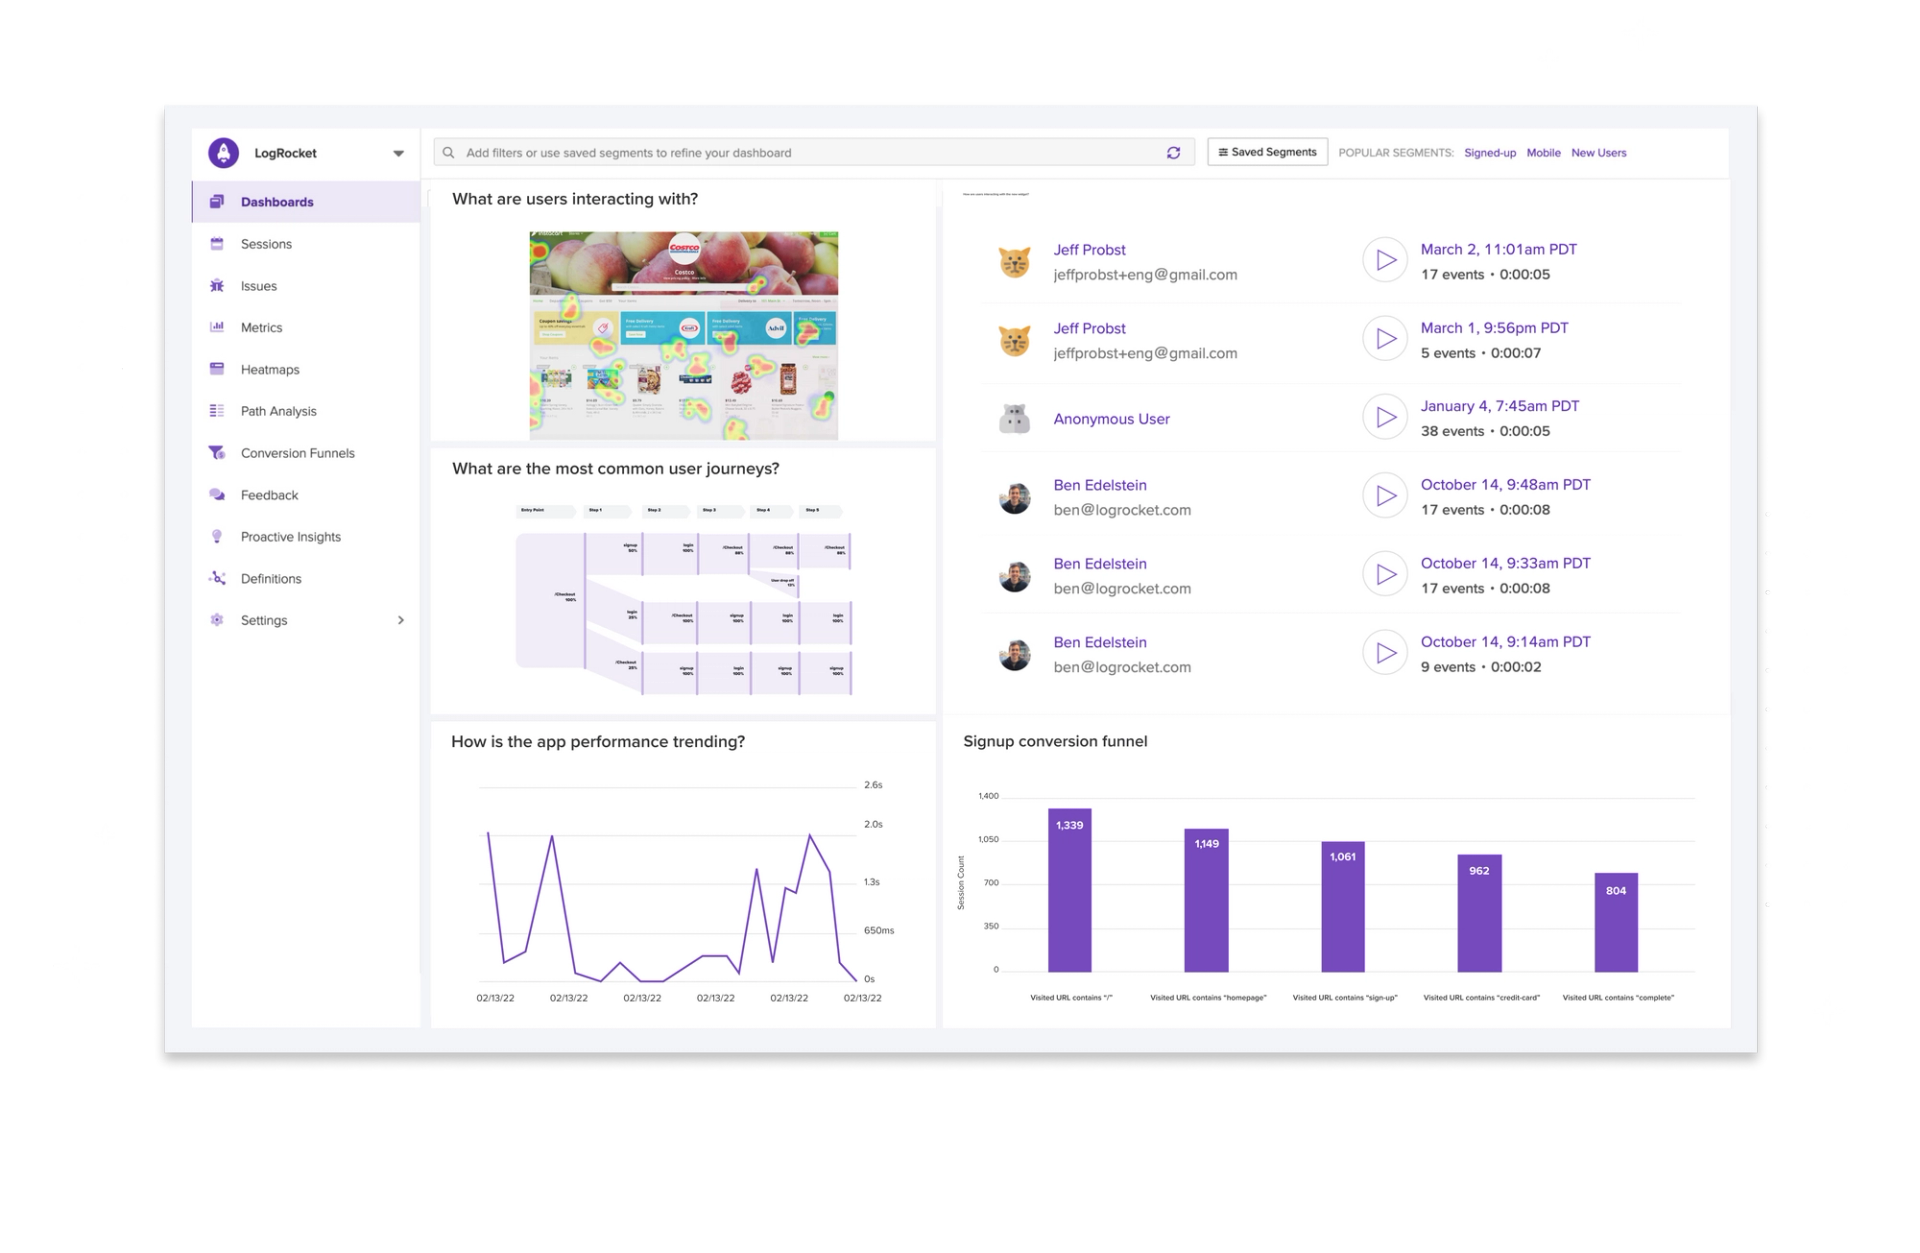Click the Path Analysis icon

click(x=217, y=411)
